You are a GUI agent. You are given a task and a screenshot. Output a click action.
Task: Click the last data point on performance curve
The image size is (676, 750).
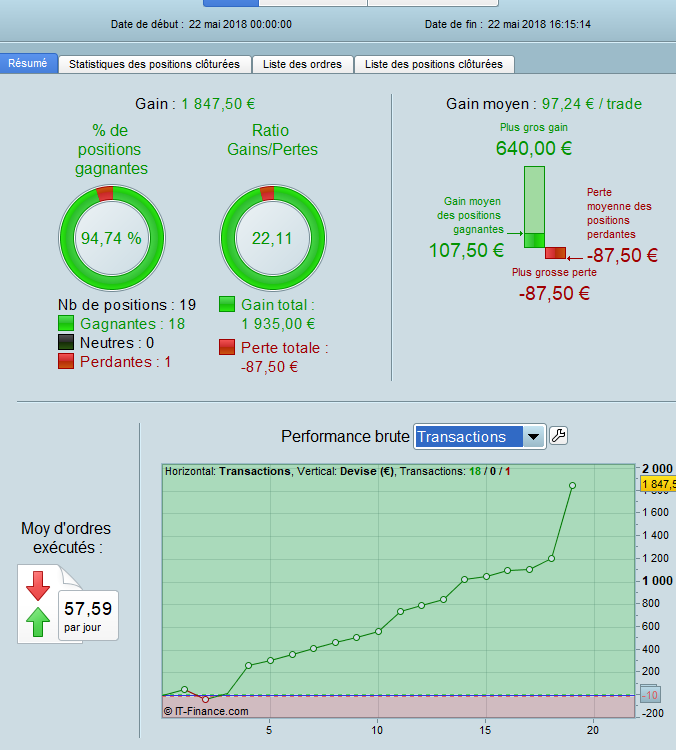pyautogui.click(x=572, y=485)
